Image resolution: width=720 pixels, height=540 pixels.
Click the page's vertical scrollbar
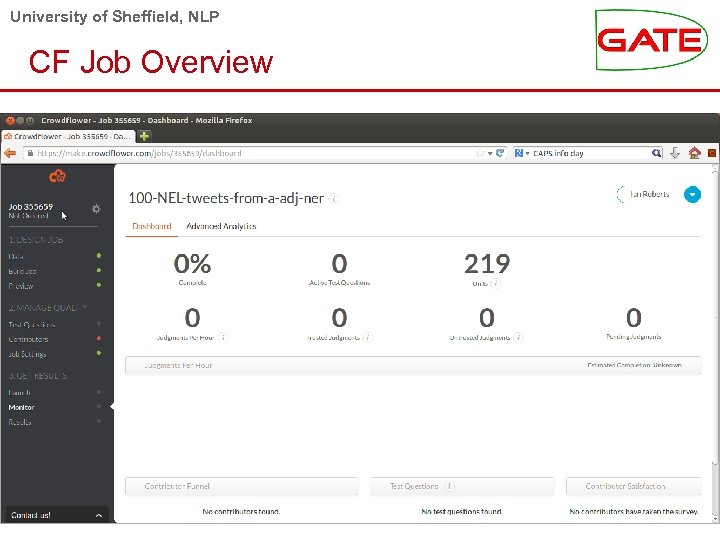(714, 343)
